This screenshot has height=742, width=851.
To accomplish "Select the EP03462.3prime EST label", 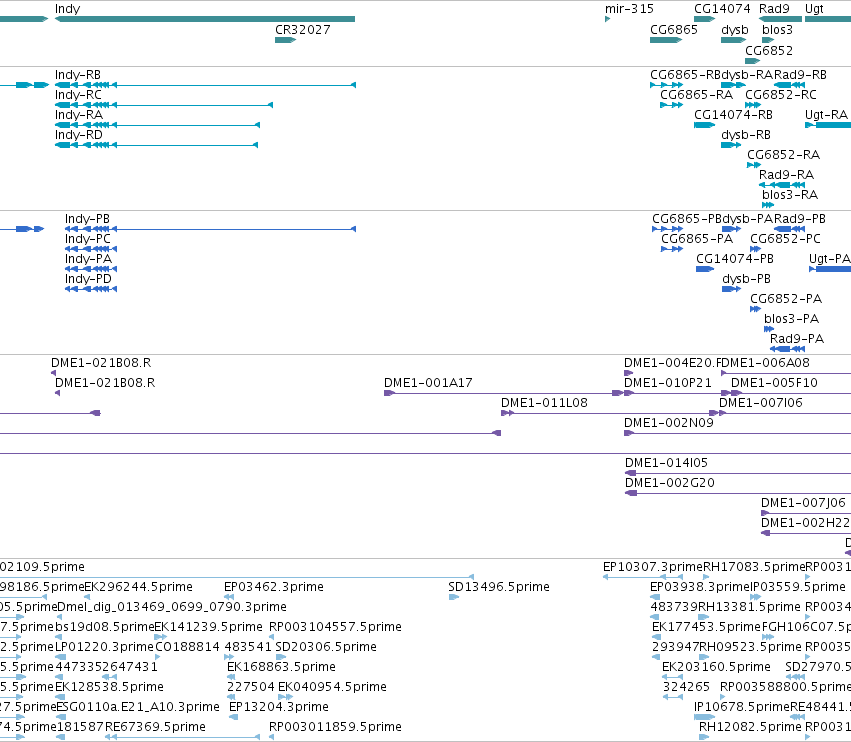I will [274, 587].
